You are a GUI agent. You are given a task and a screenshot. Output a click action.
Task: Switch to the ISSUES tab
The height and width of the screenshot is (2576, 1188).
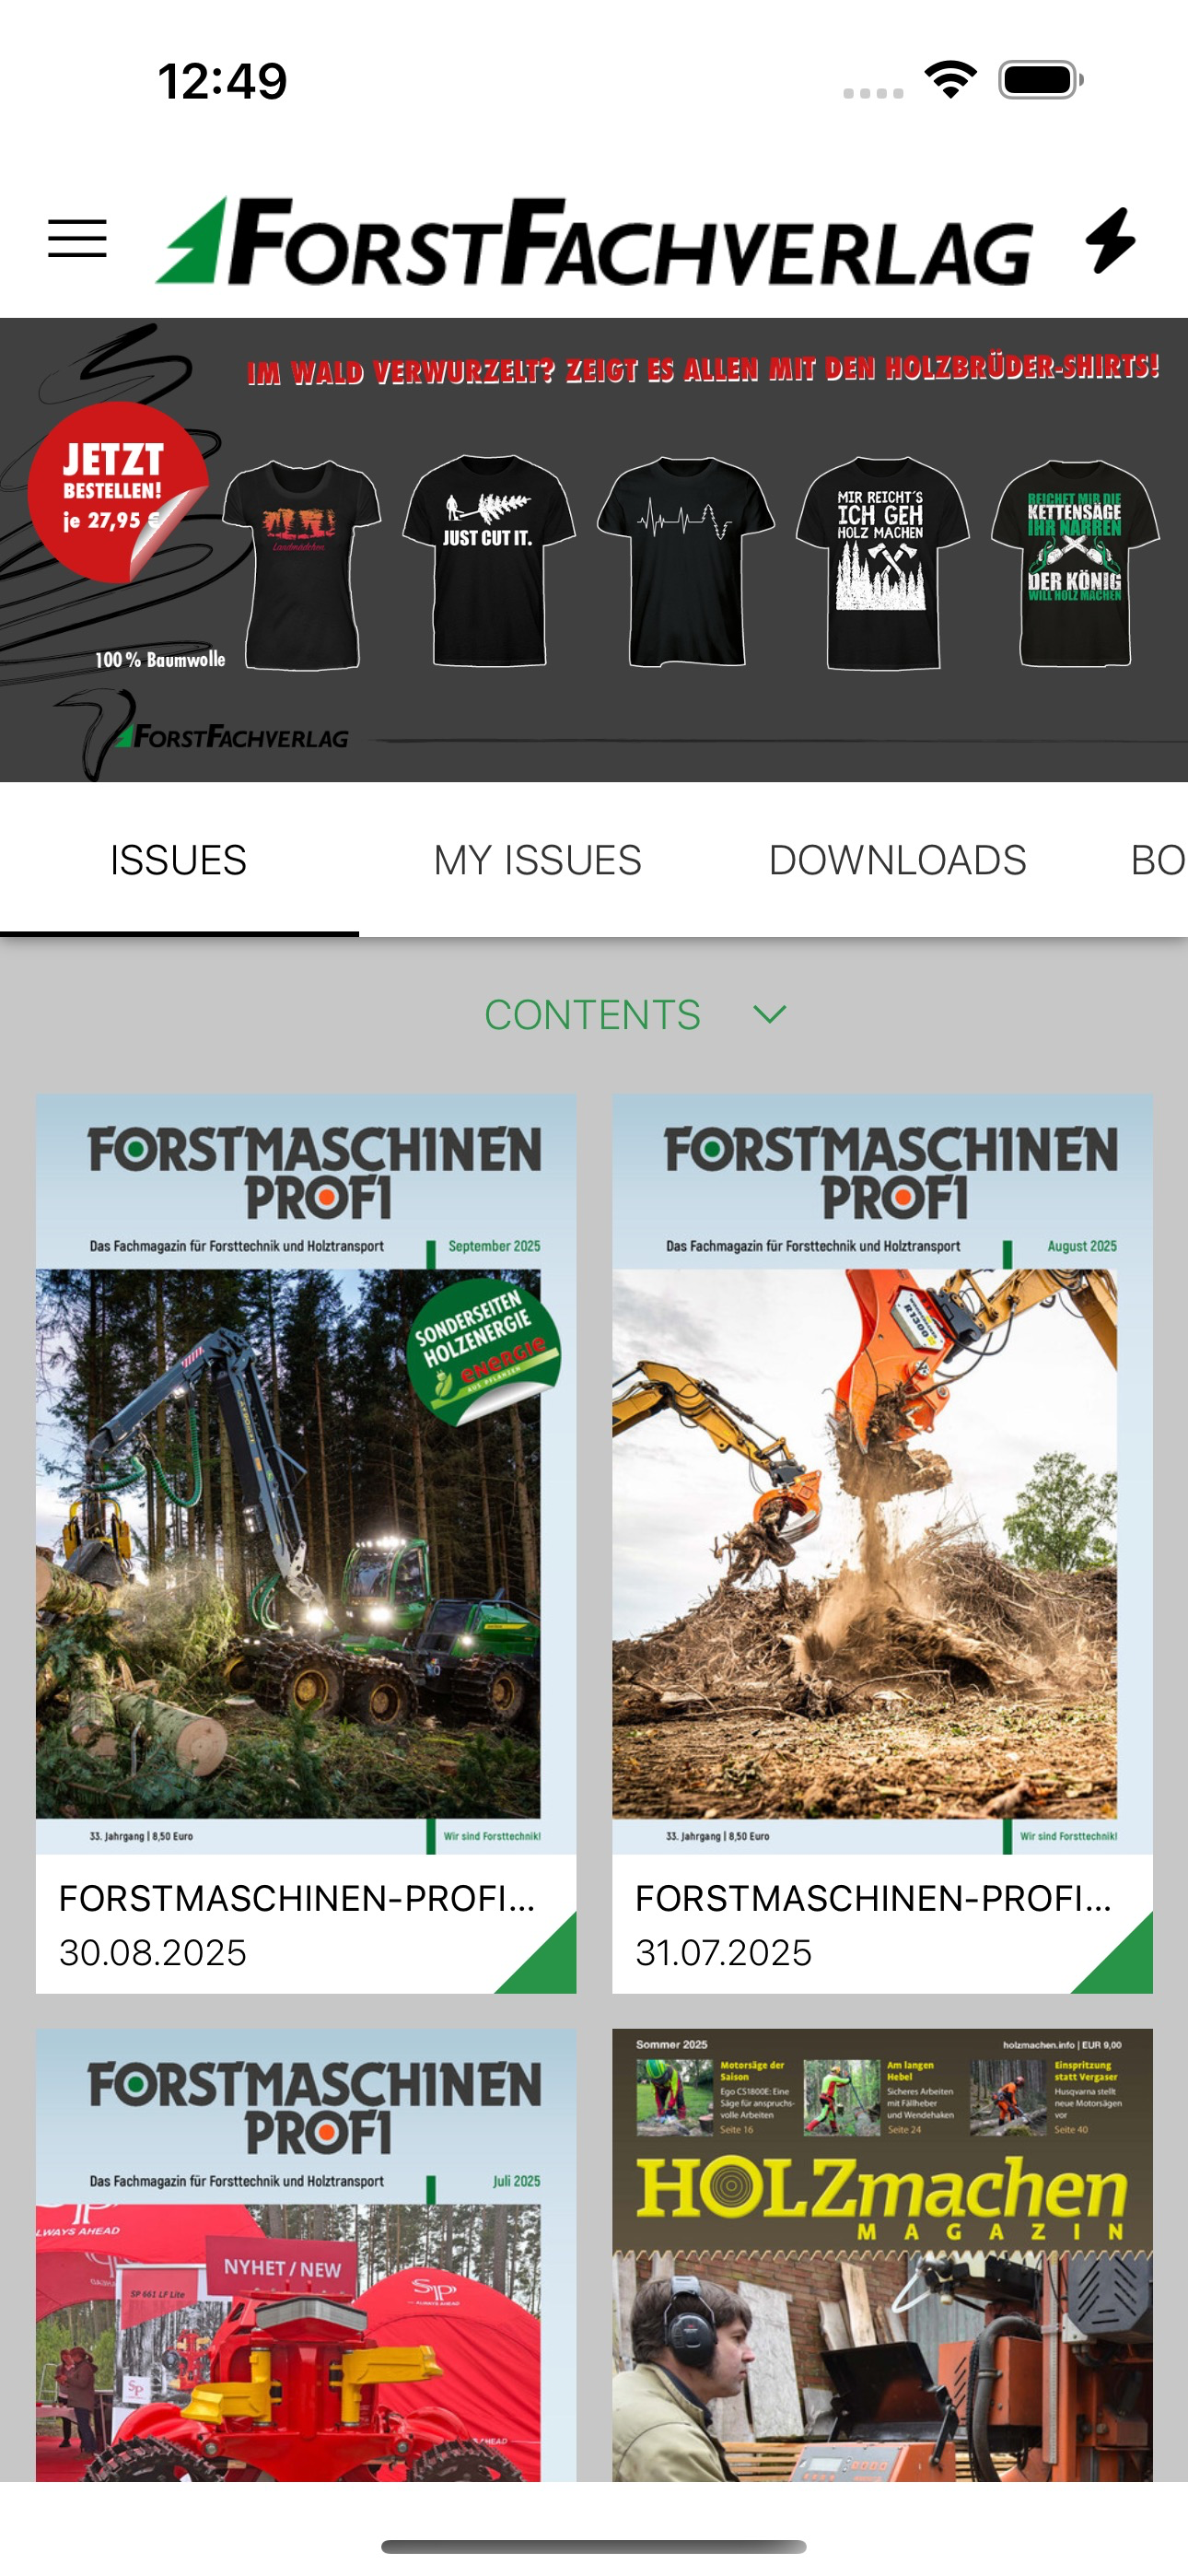(x=179, y=860)
